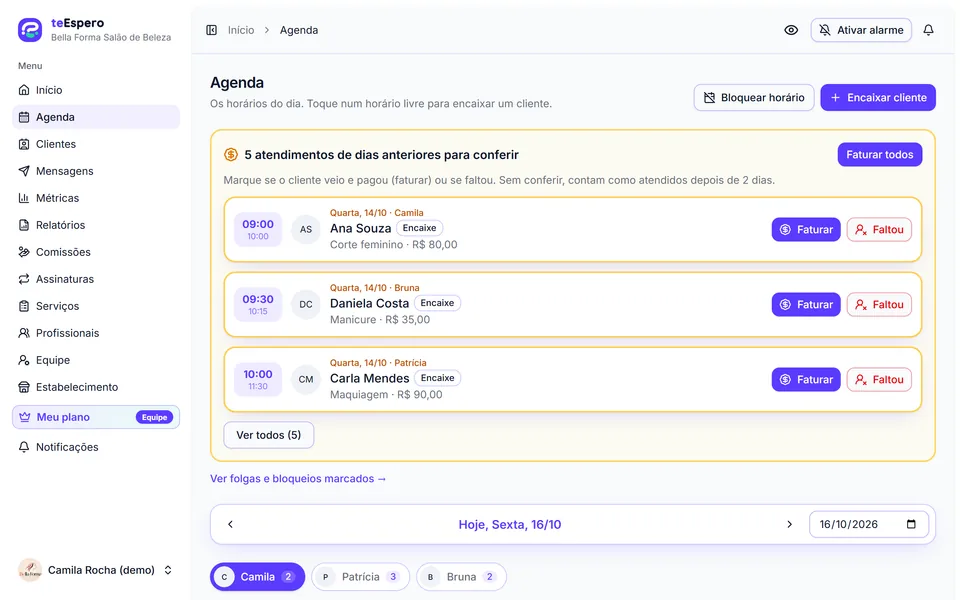Click the Equipe plan badge
The width and height of the screenshot is (960, 600).
(x=154, y=417)
